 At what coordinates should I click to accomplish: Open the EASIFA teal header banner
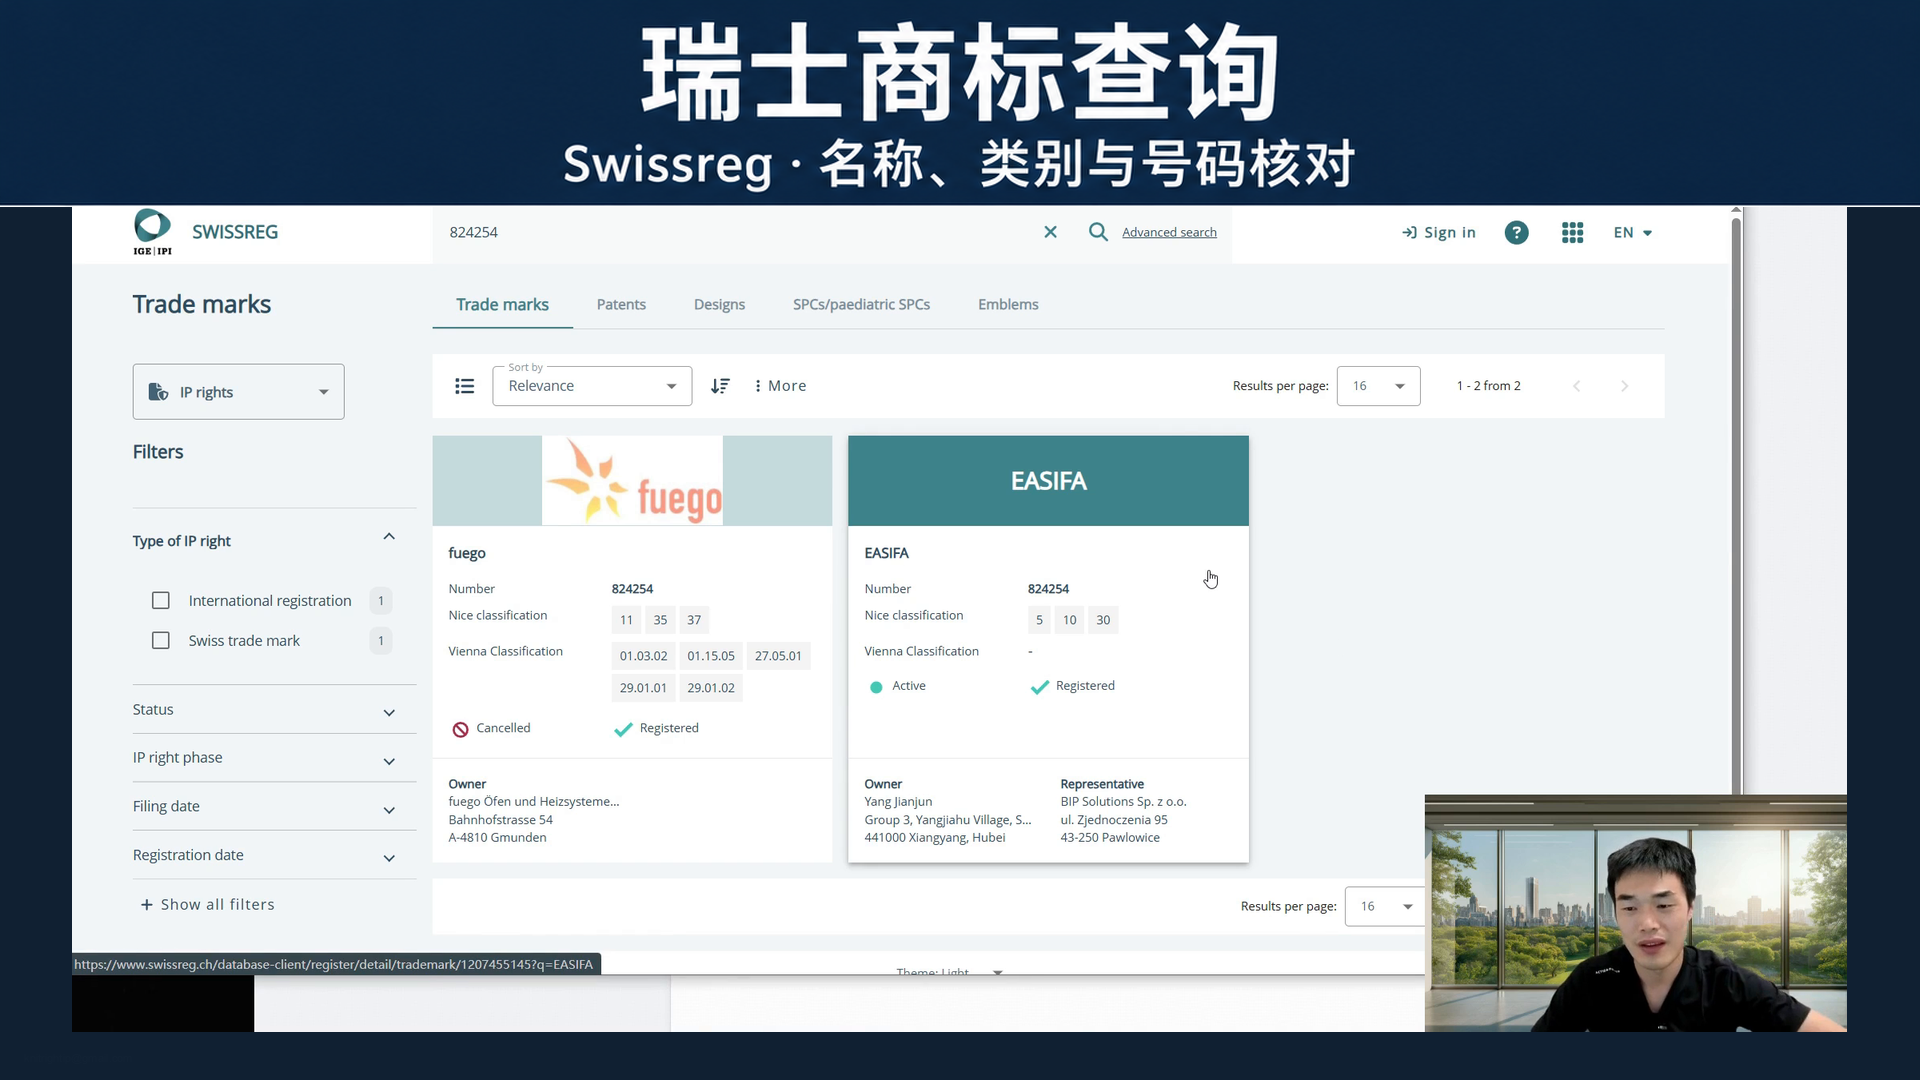click(1048, 481)
